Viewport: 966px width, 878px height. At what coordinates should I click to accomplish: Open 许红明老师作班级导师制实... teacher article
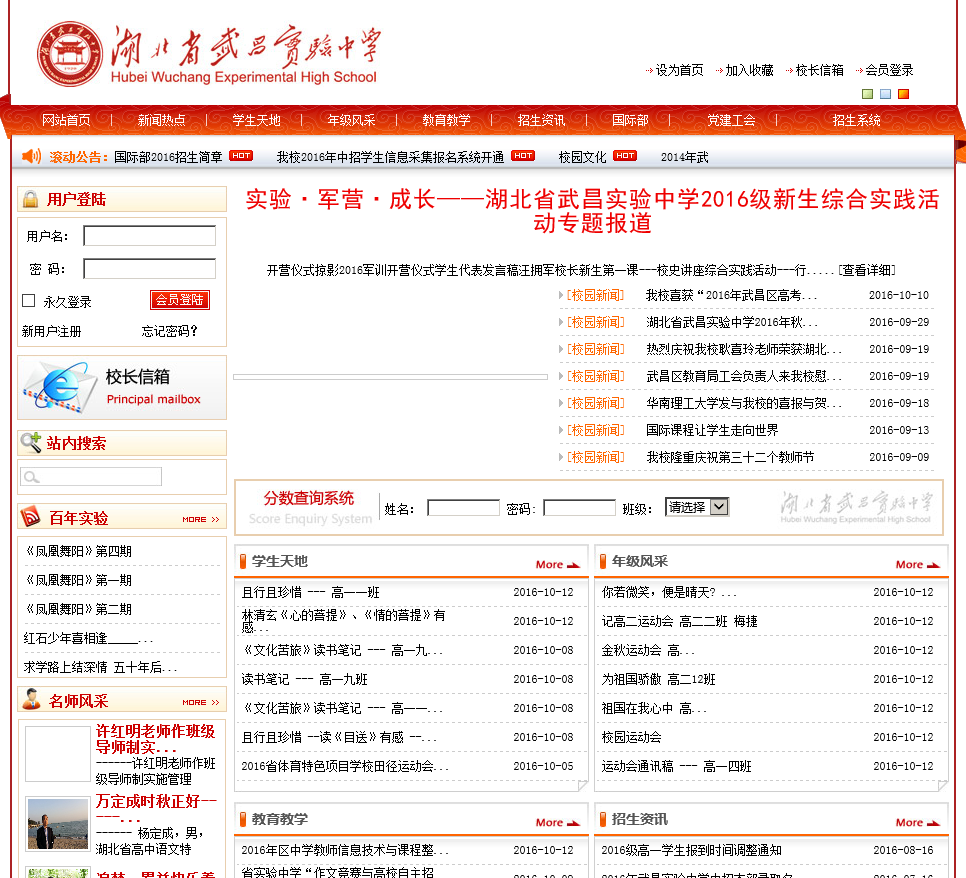(155, 739)
